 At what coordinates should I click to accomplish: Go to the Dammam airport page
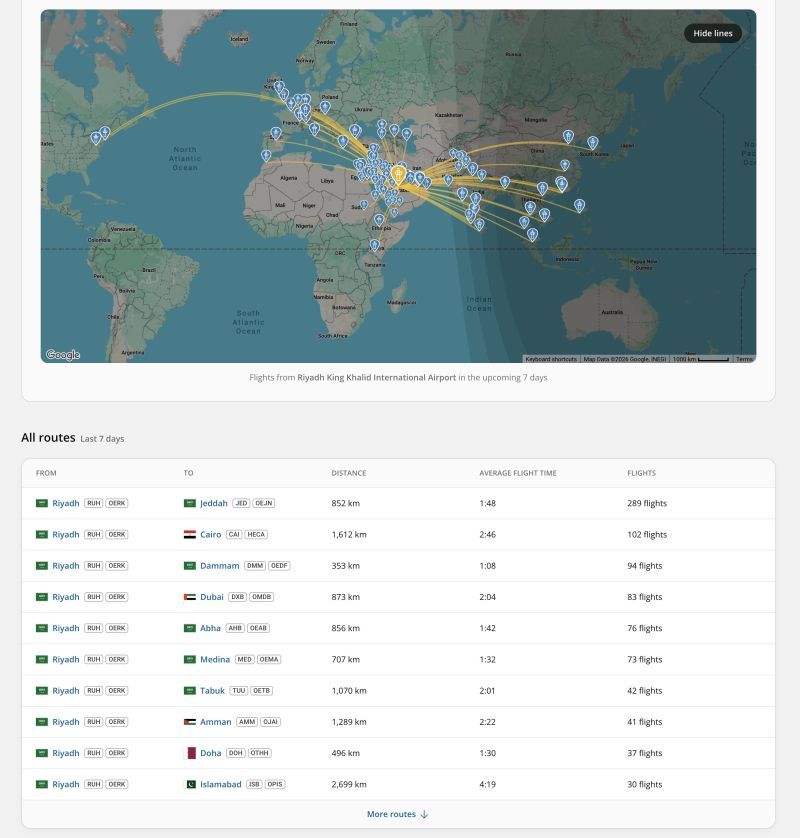[220, 565]
